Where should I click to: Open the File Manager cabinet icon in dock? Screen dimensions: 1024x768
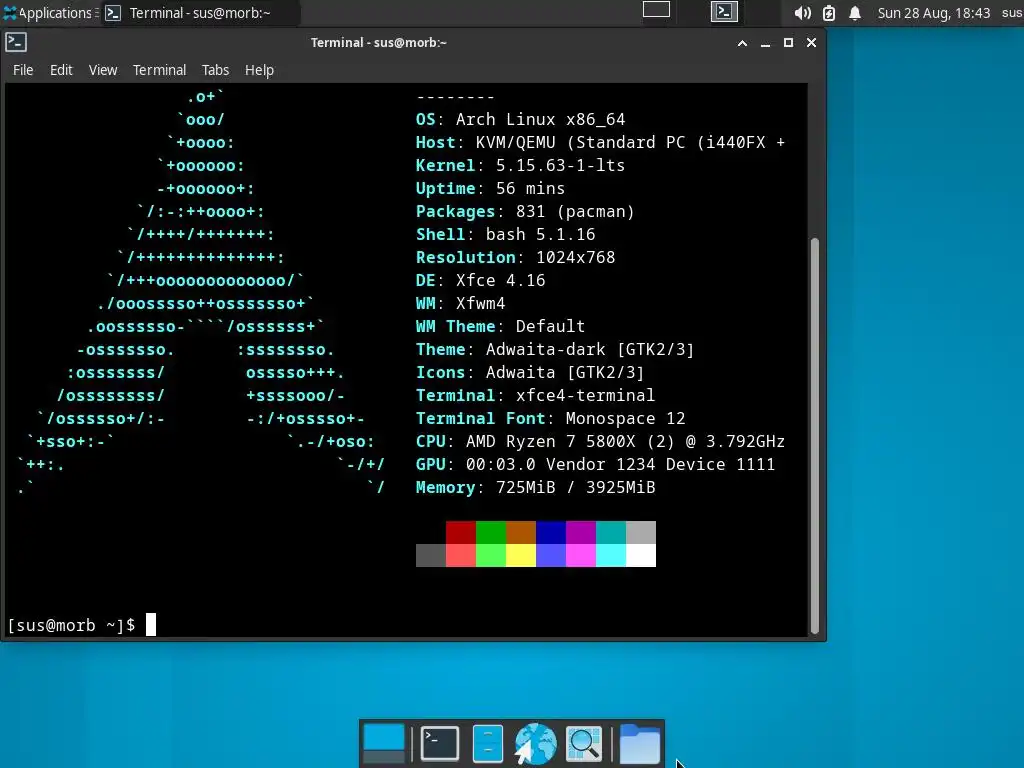[x=487, y=744]
